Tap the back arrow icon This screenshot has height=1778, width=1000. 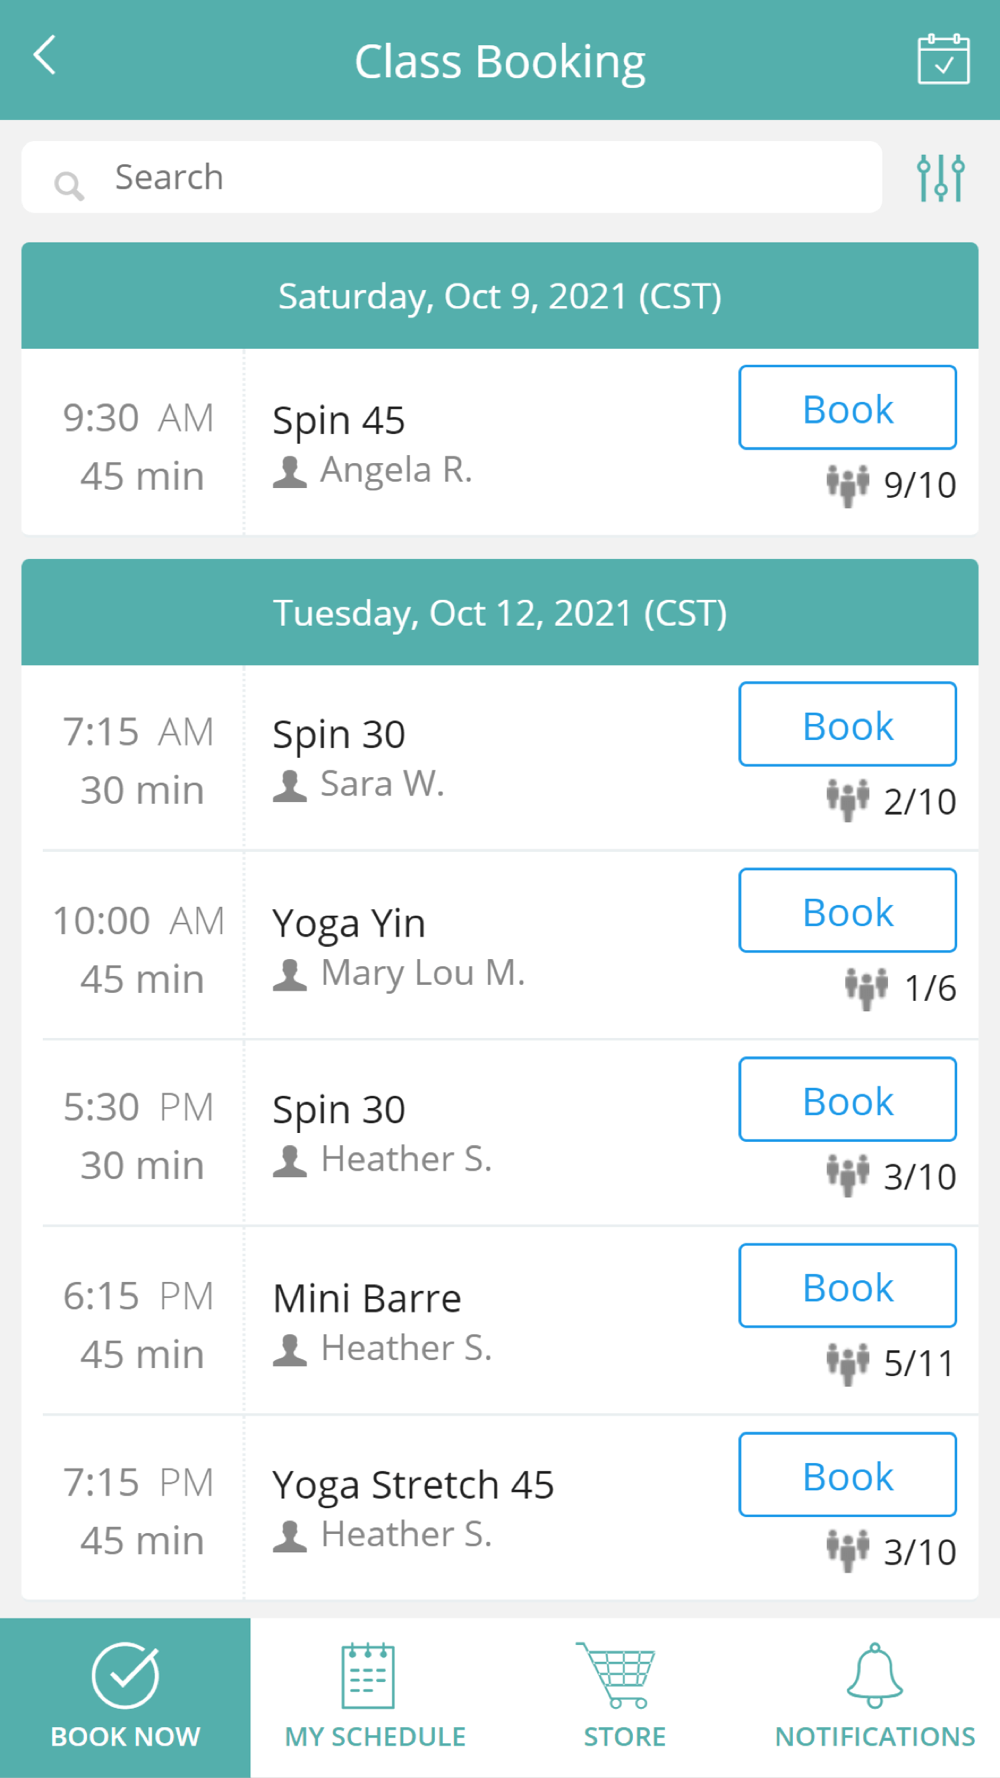click(x=45, y=56)
